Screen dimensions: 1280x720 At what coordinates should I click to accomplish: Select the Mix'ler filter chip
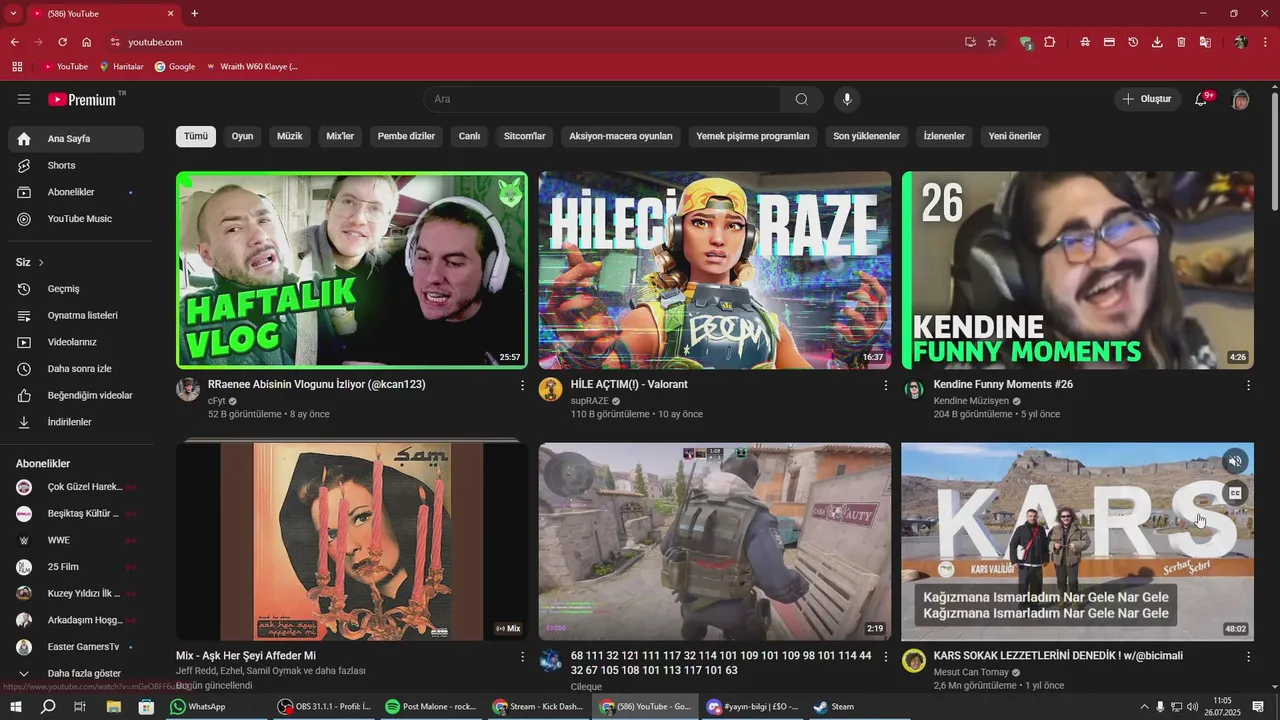point(340,136)
